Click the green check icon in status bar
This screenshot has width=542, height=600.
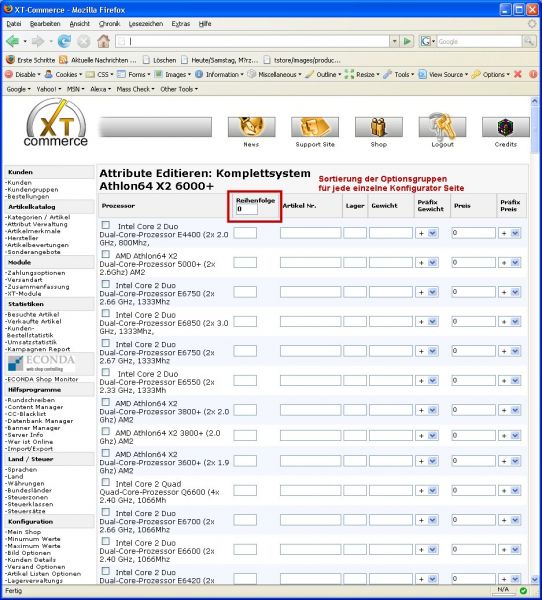click(x=523, y=590)
